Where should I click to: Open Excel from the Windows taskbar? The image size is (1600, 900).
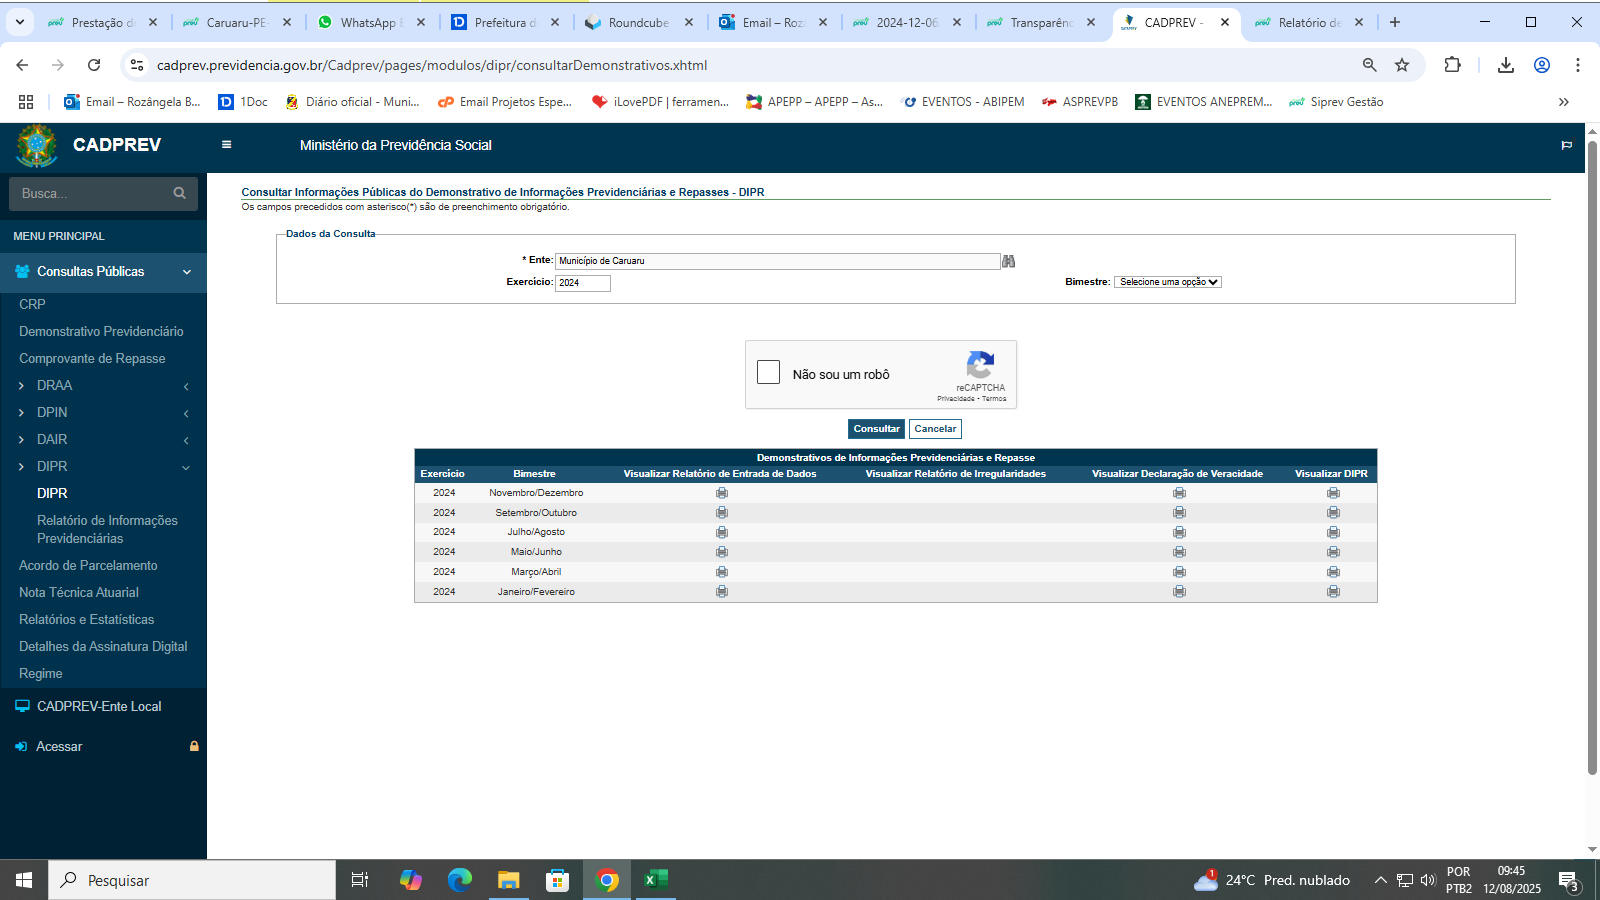click(x=655, y=880)
